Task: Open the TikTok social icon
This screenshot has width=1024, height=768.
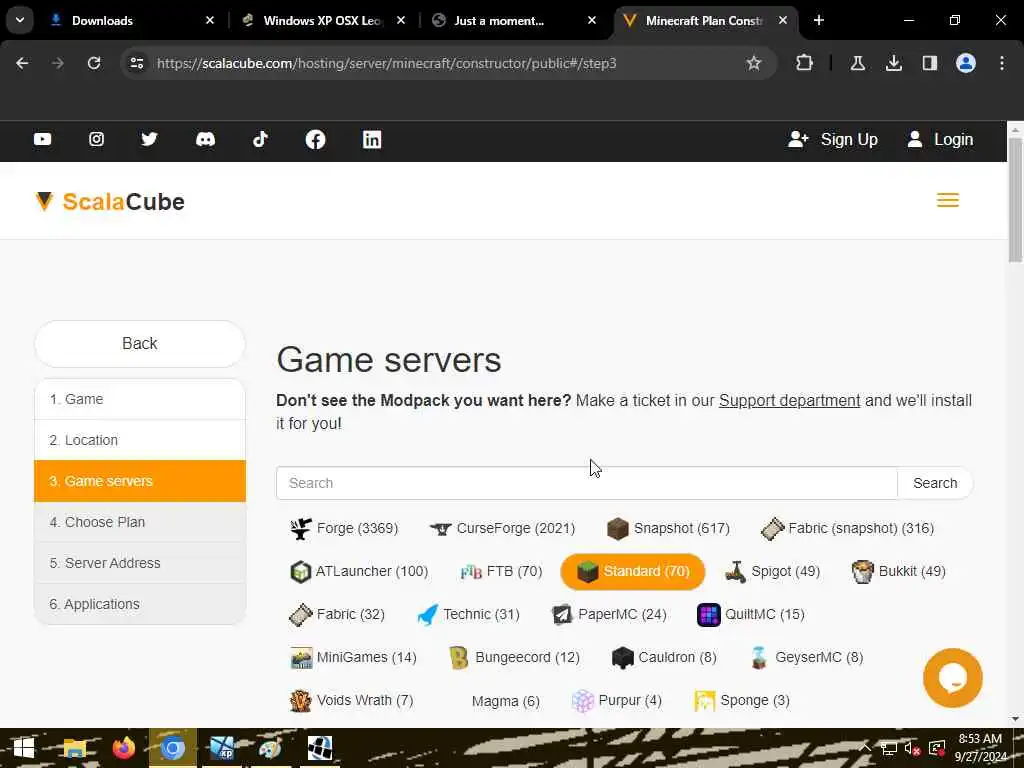Action: (x=260, y=139)
